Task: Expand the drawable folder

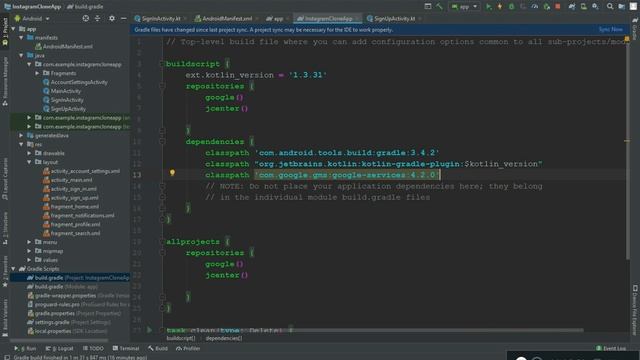Action: [29, 153]
